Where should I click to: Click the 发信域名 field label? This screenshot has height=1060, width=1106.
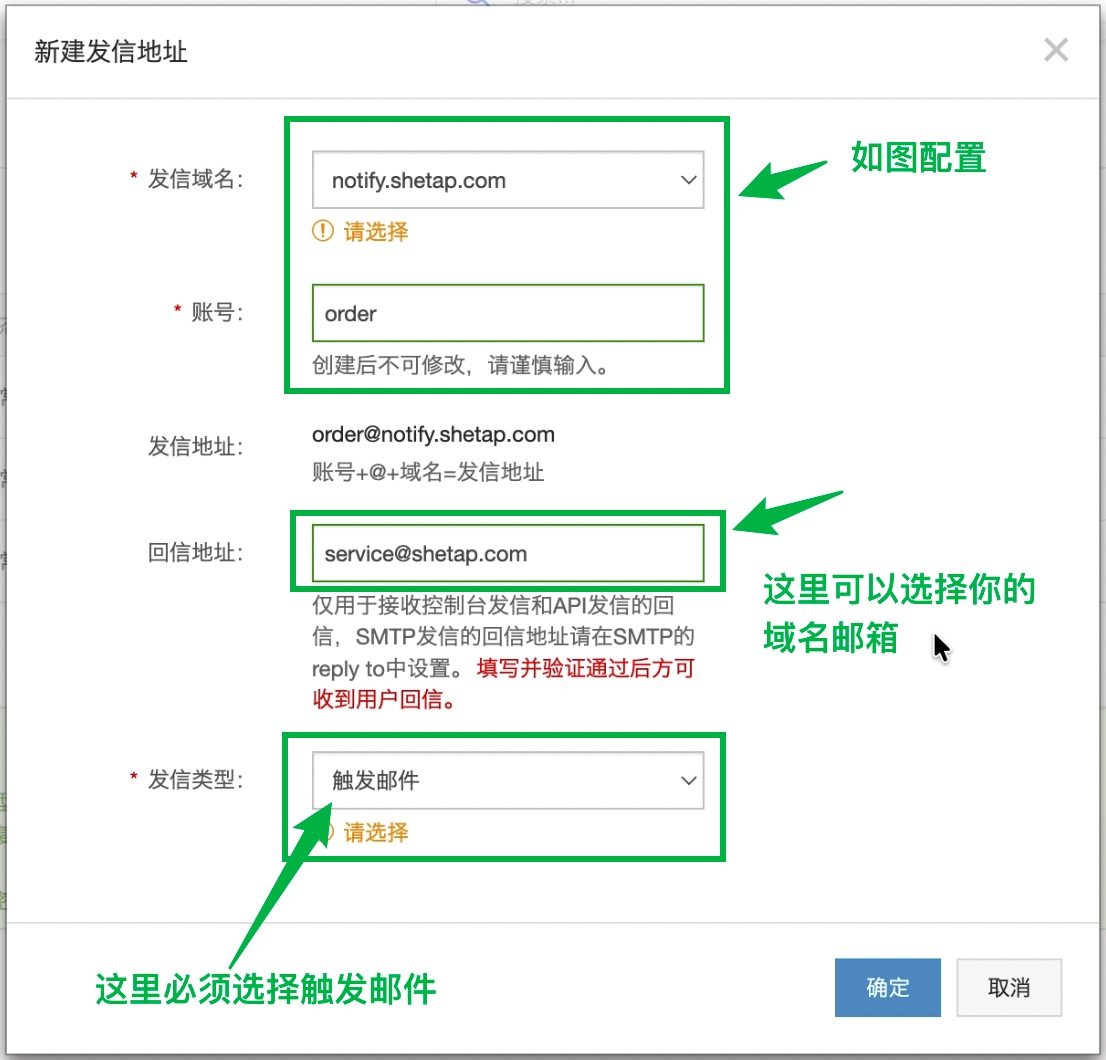(195, 179)
